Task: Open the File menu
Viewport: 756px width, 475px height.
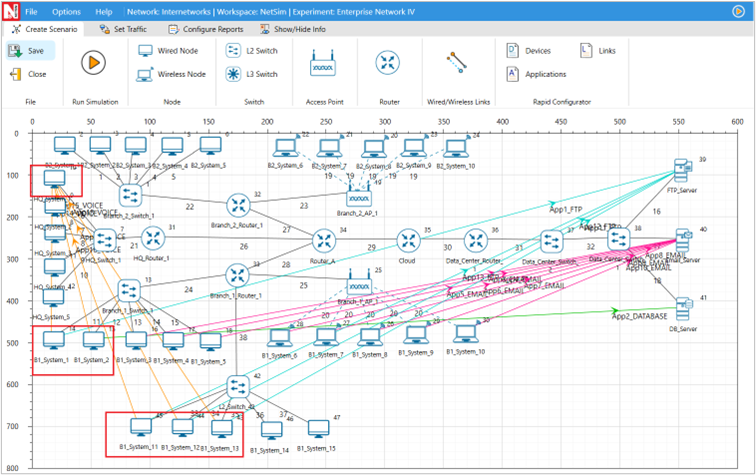Action: 31,11
